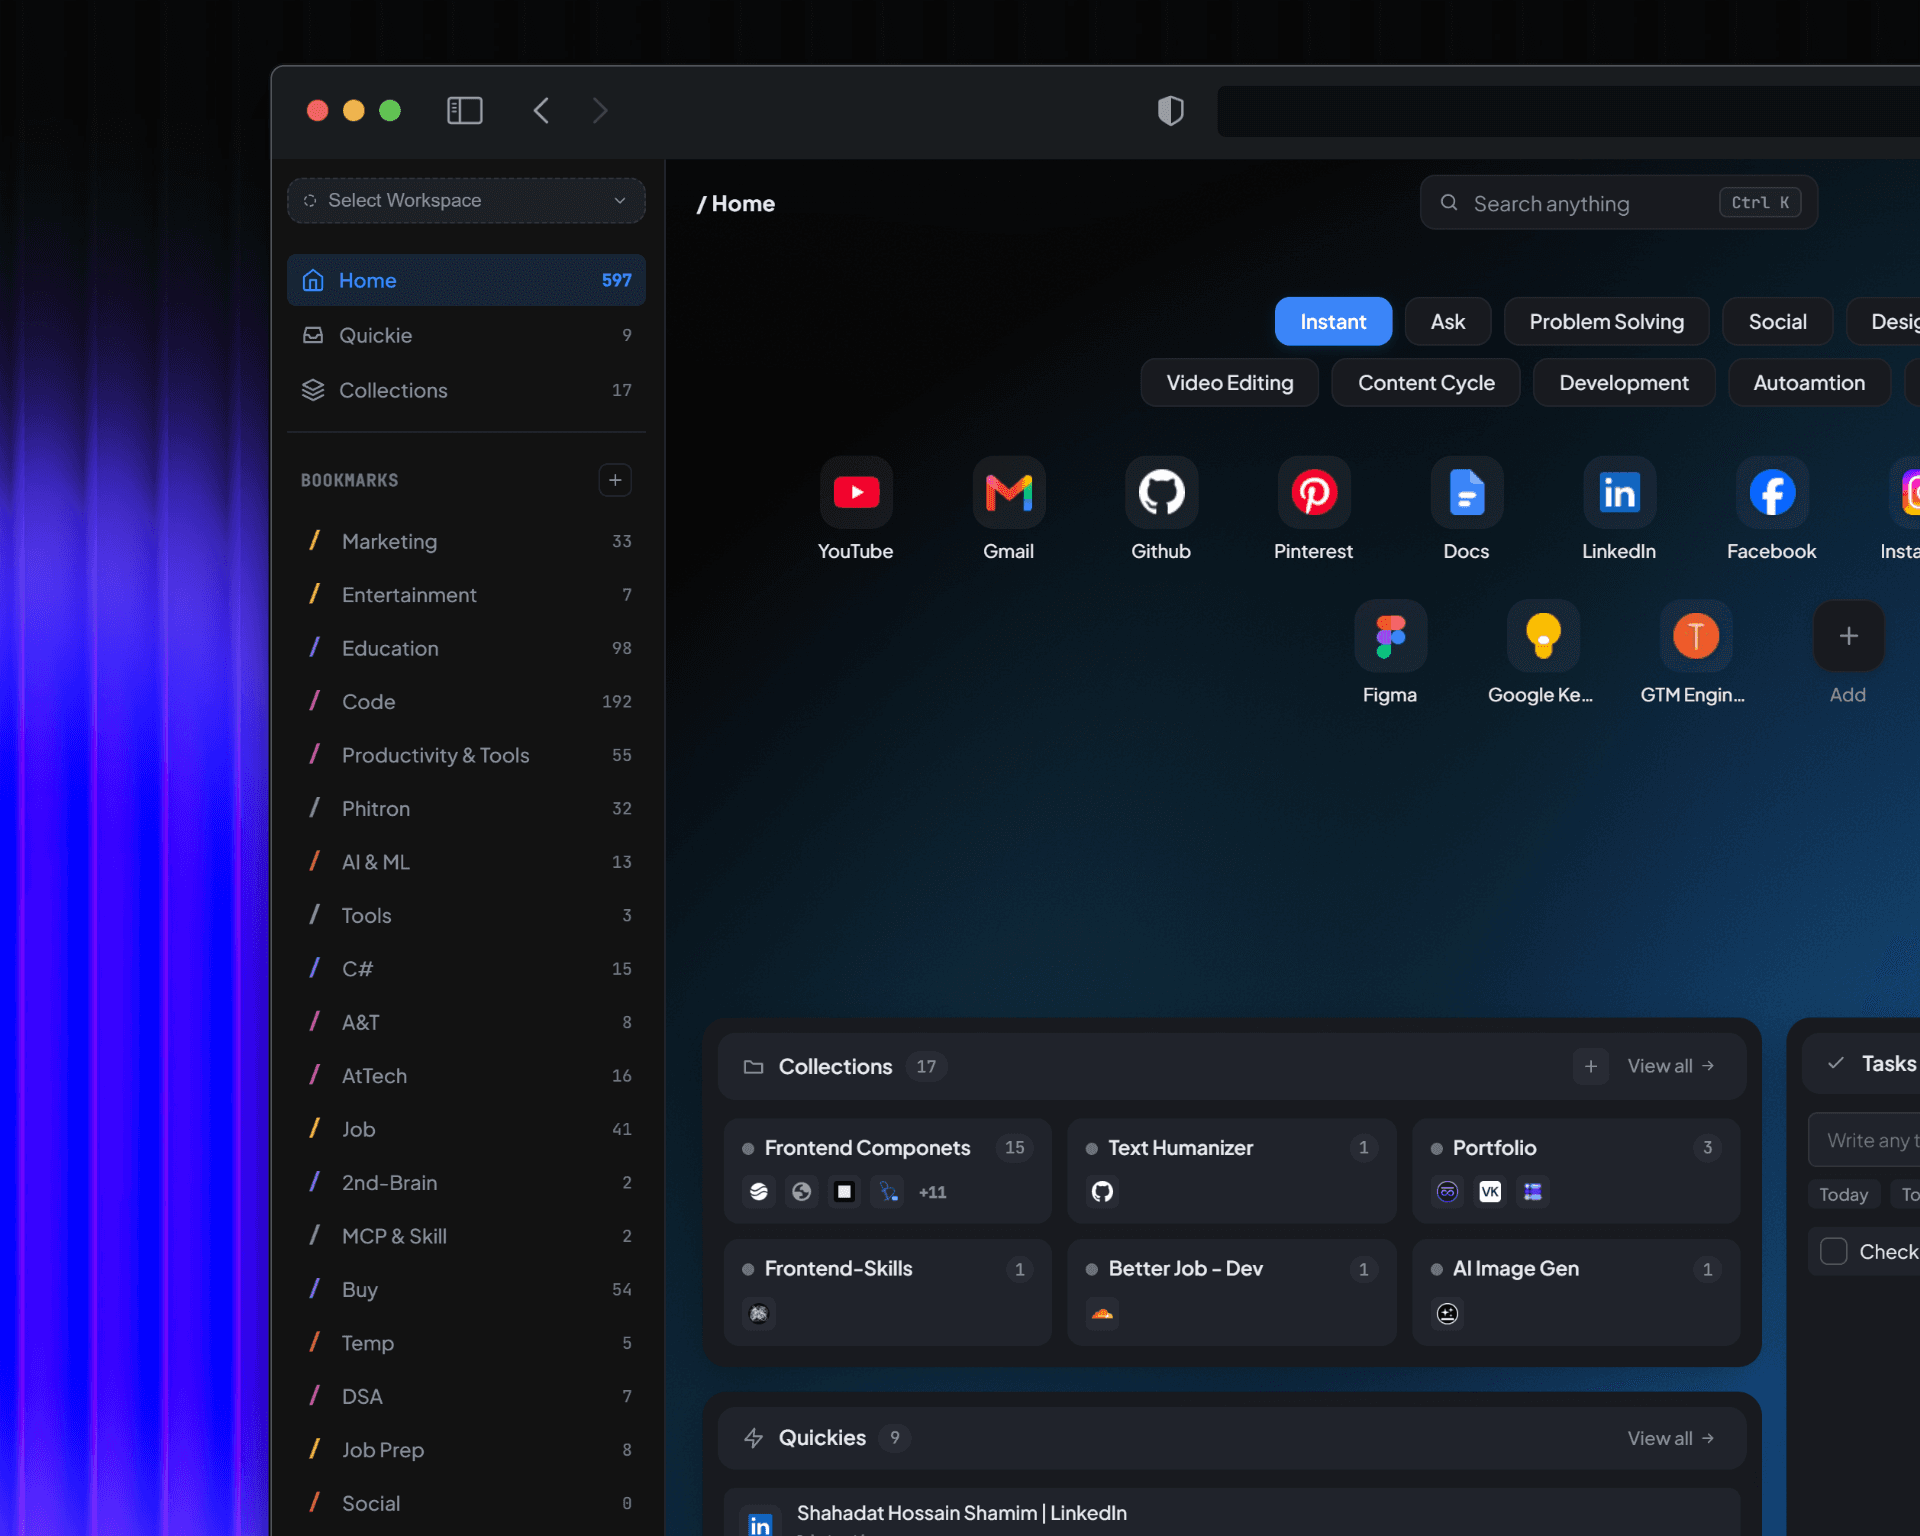Click the icon in AI Image Gen card
1920x1536 pixels.
pos(1447,1313)
